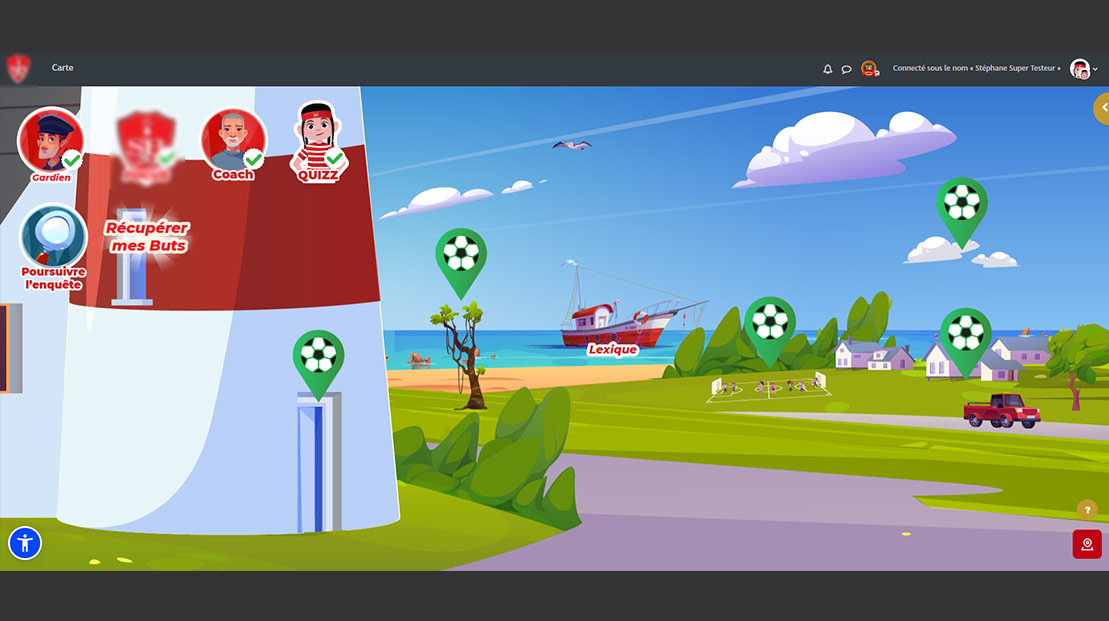Click Récupérer mes Buts
Screen dimensions: 1109x621
pos(148,237)
